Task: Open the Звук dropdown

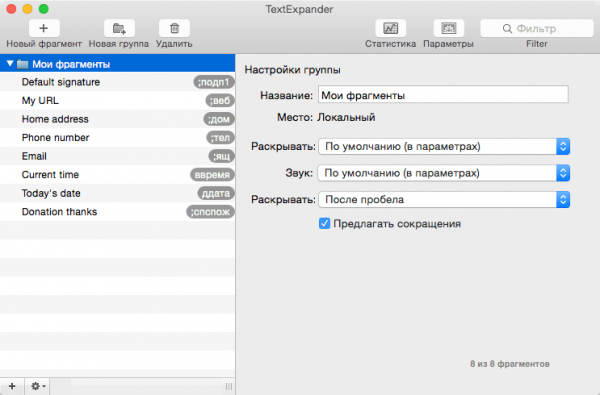Action: point(444,173)
